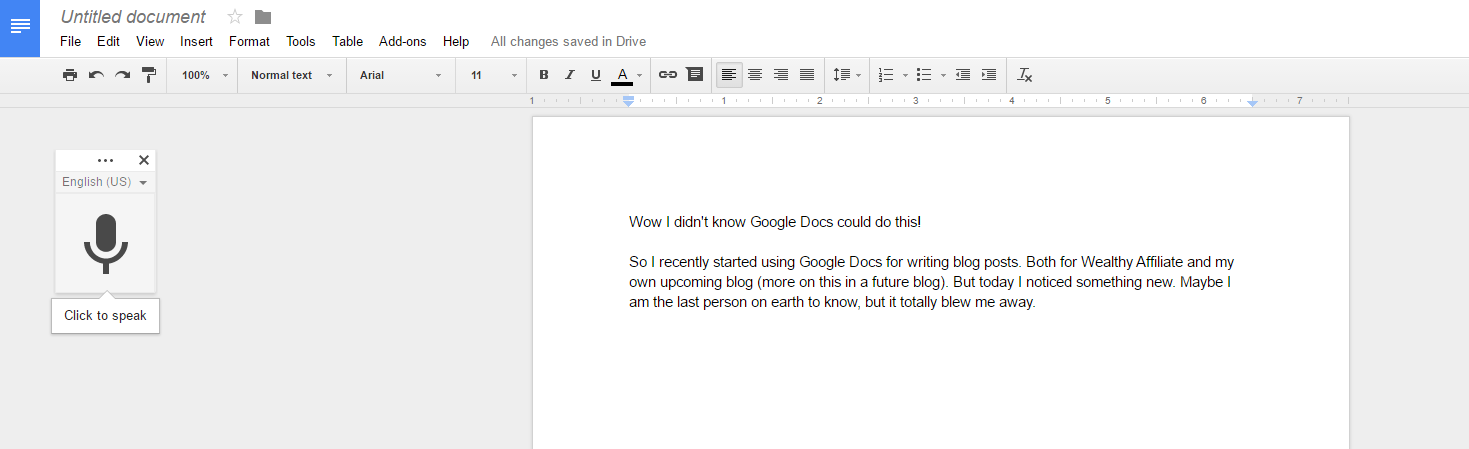Open the Format menu

point(249,41)
